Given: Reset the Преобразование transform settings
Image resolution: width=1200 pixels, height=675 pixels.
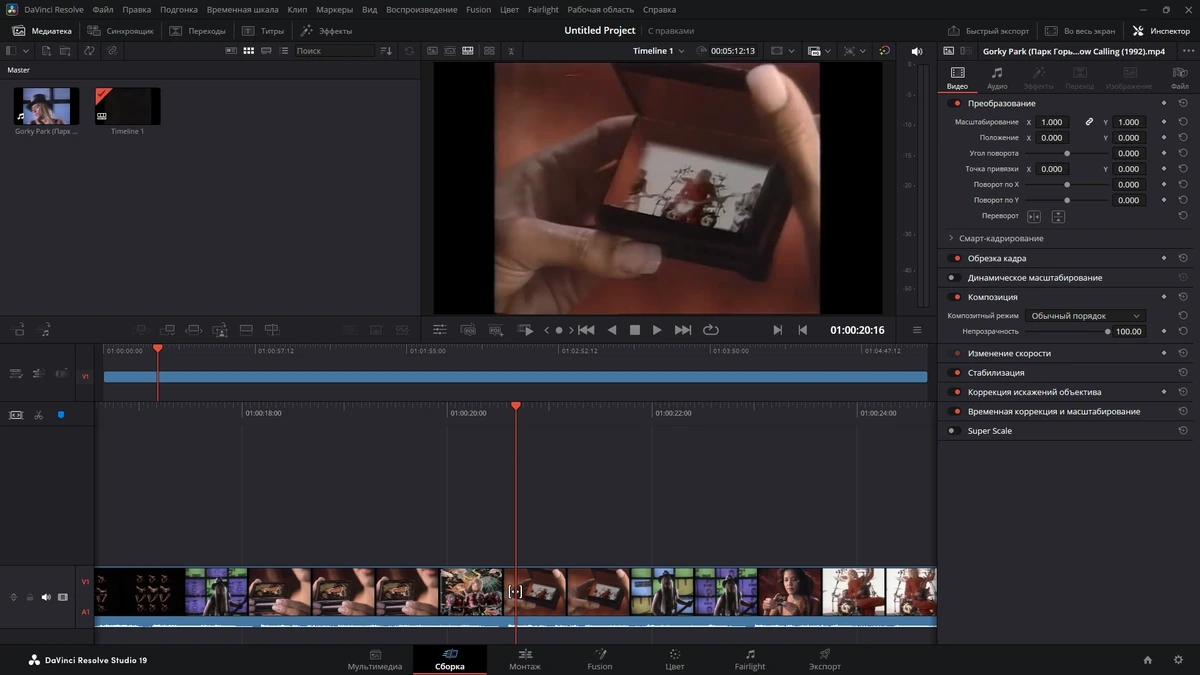Looking at the screenshot, I should (1183, 103).
